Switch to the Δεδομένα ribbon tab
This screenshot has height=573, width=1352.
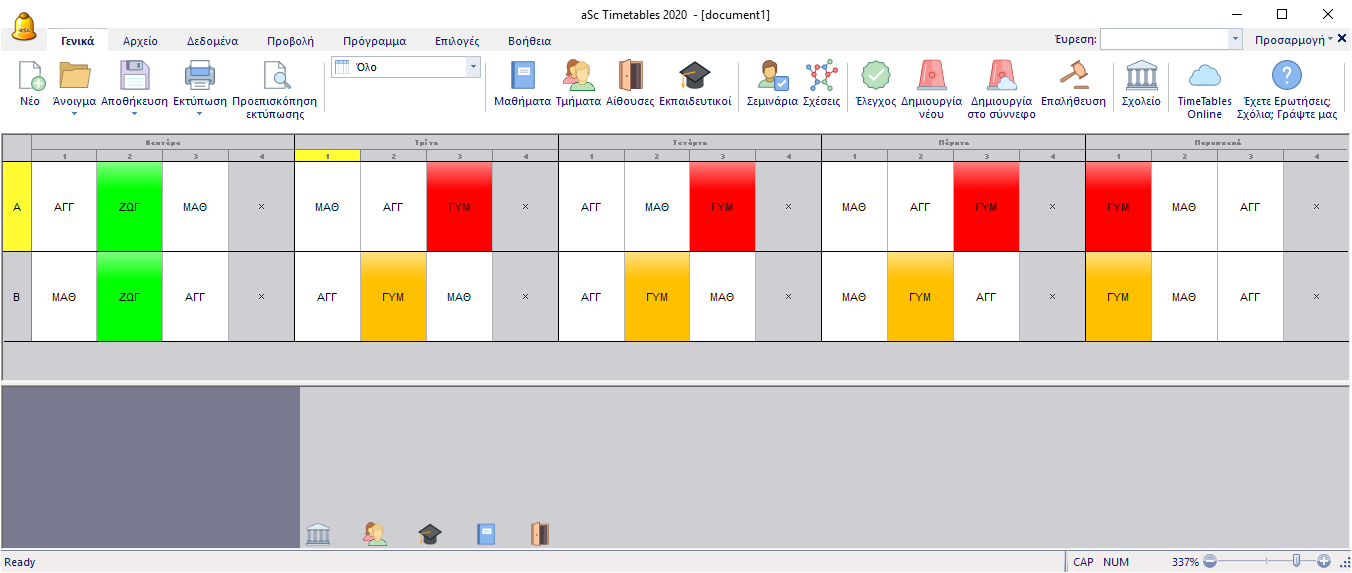(212, 41)
